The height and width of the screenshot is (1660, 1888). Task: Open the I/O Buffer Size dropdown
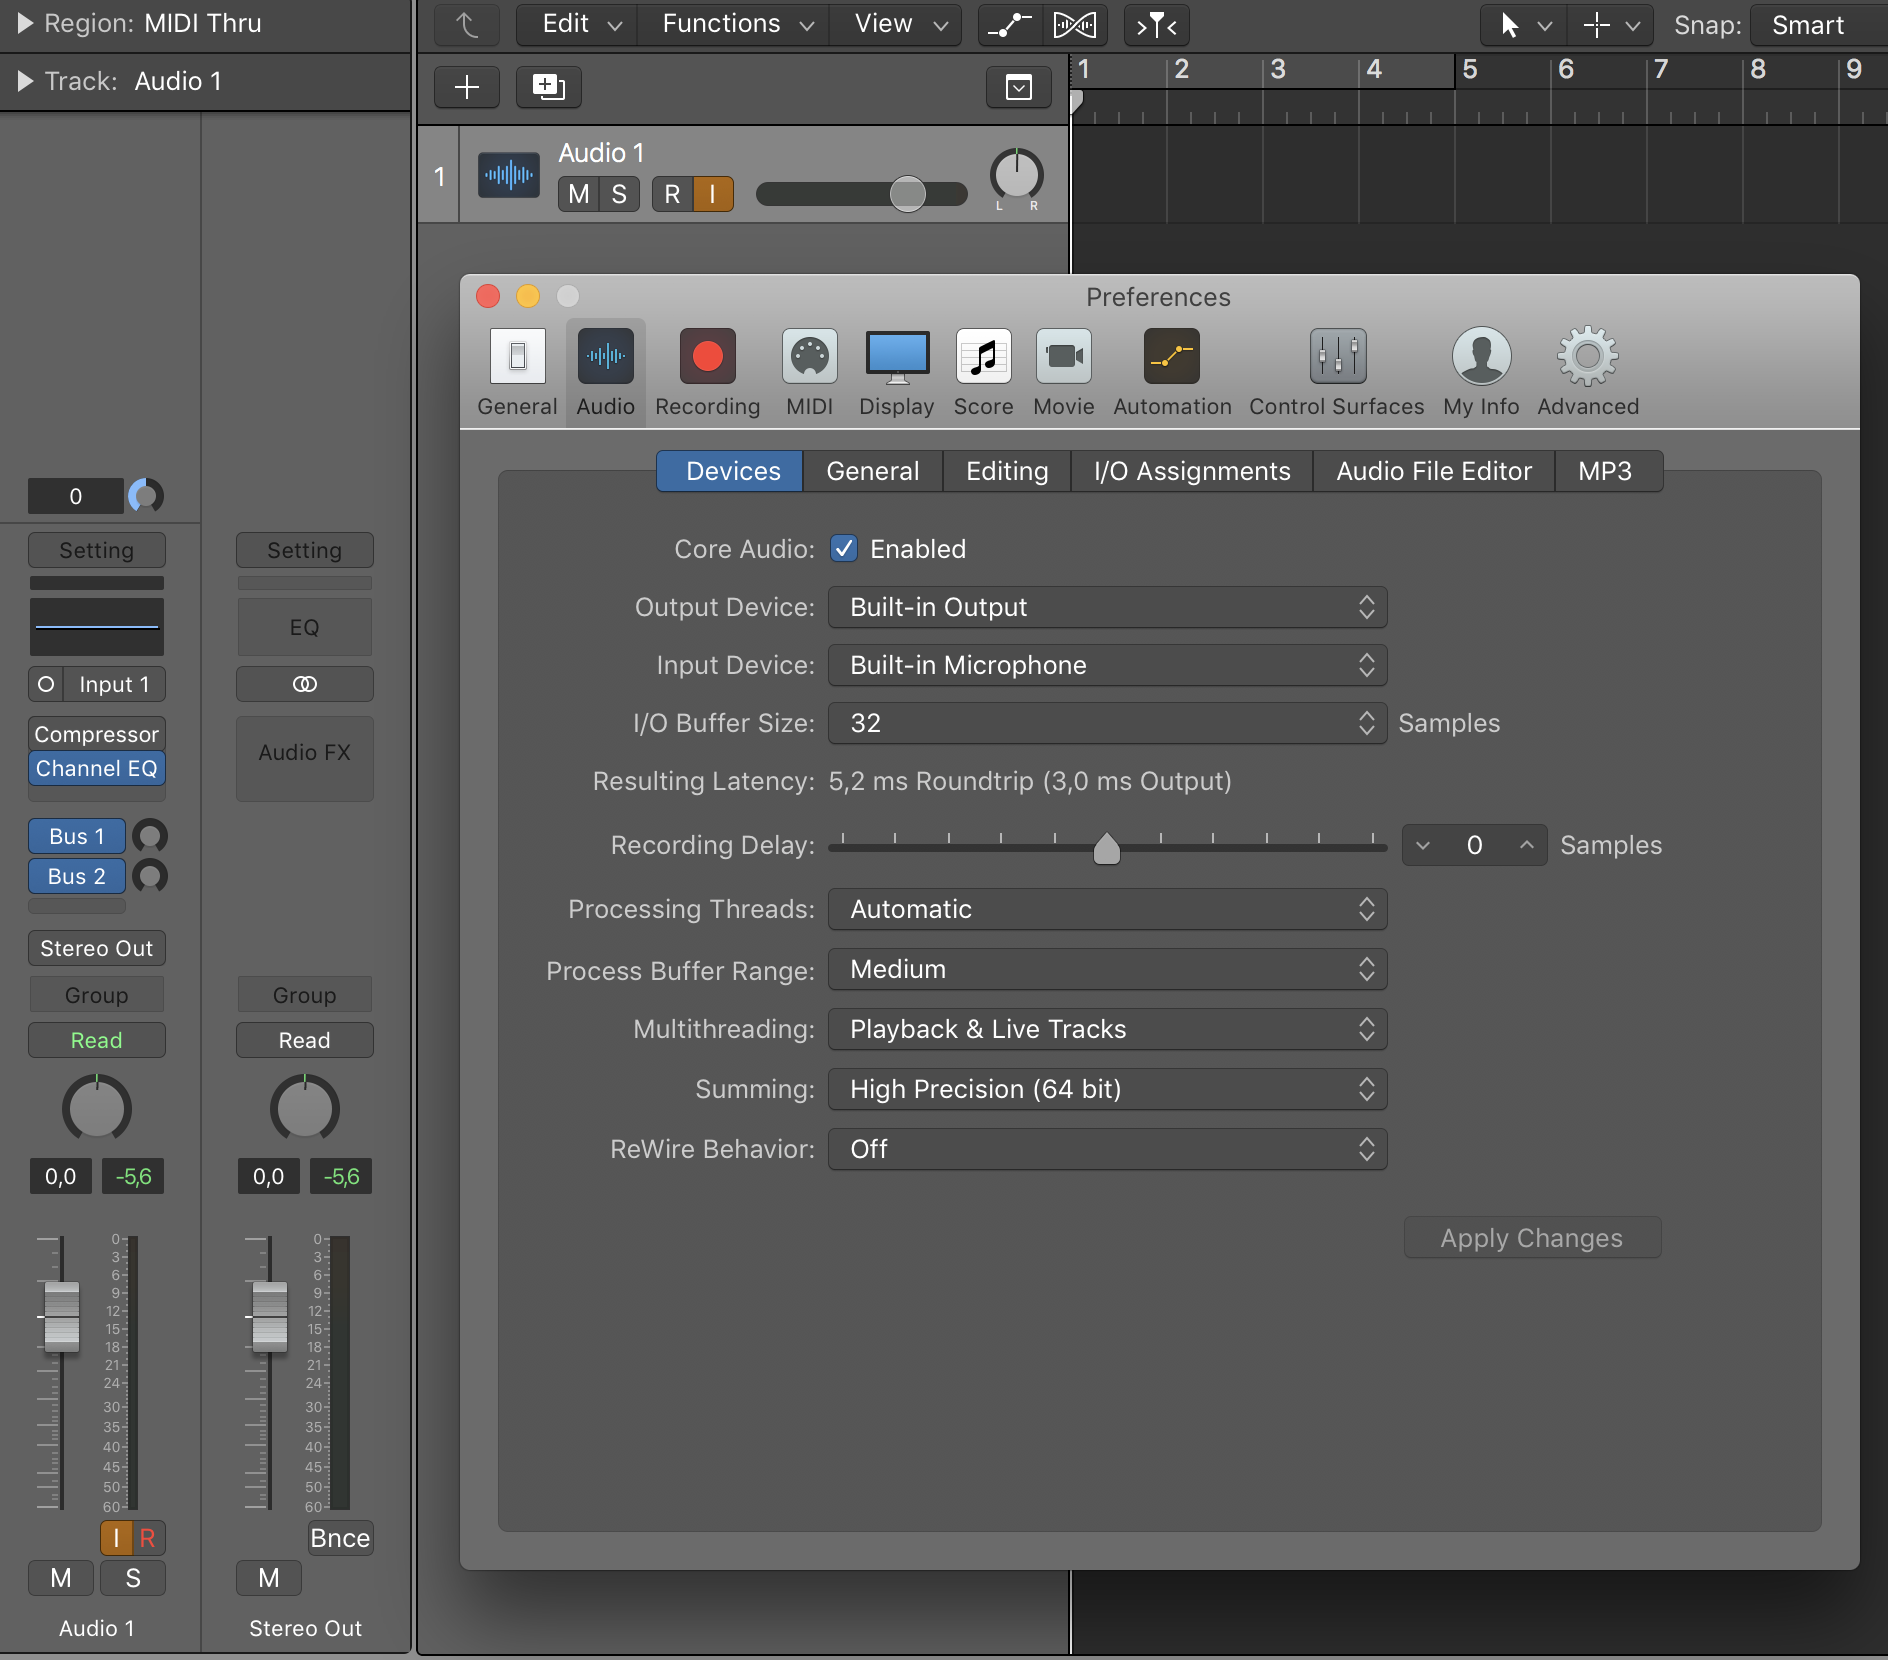(x=1107, y=723)
